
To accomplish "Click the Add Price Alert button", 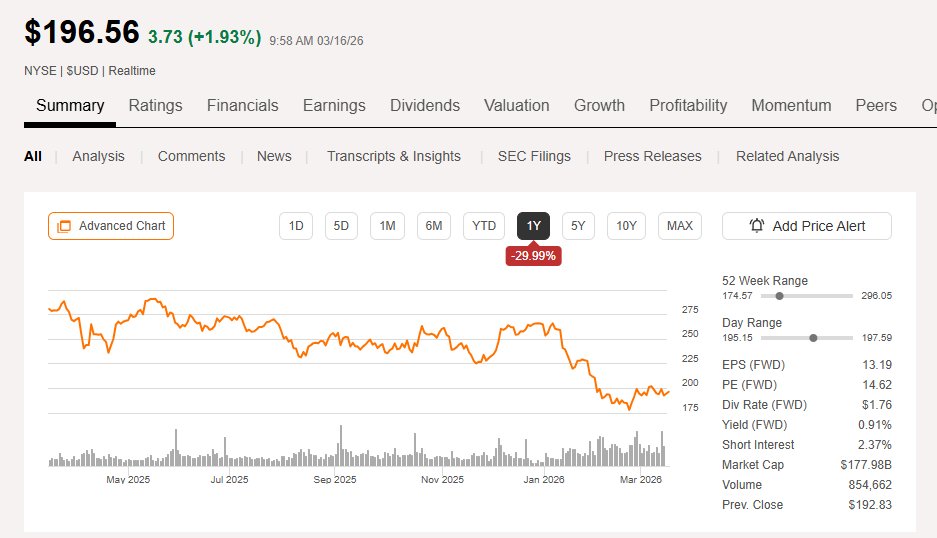I will (807, 226).
